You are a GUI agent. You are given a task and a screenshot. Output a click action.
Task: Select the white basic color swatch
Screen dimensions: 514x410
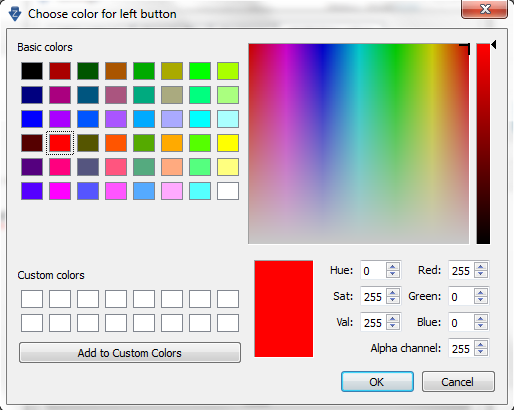[228, 191]
